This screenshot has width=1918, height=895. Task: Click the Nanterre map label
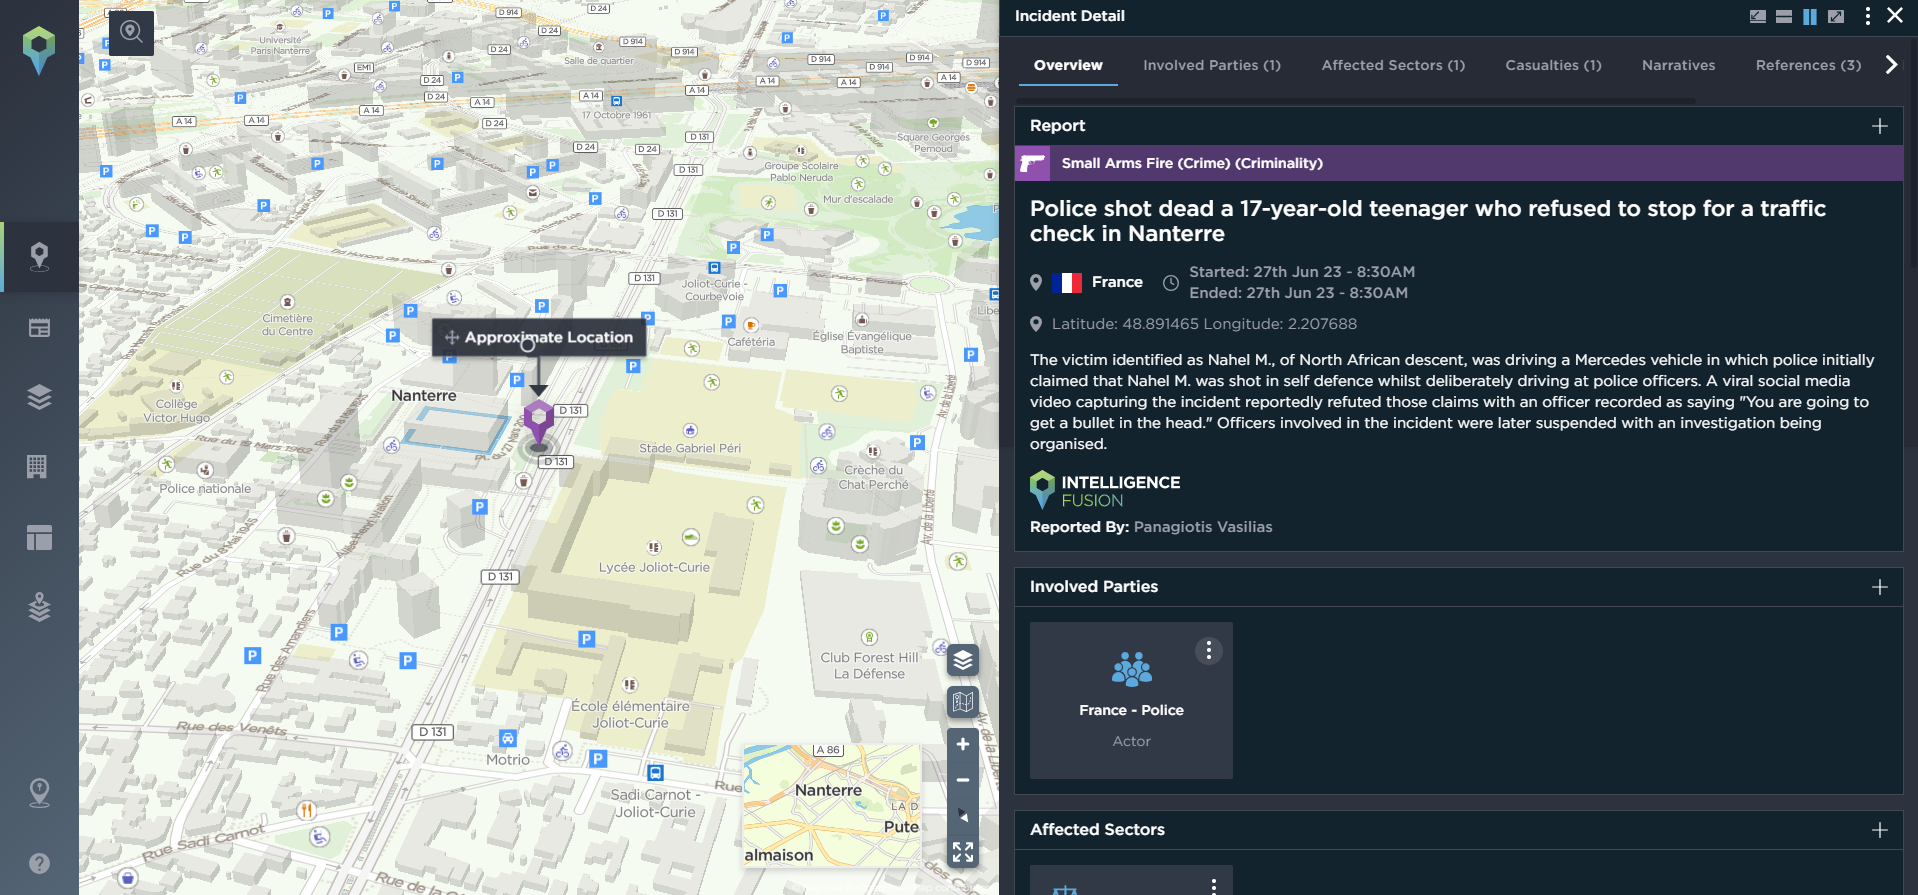pyautogui.click(x=424, y=395)
